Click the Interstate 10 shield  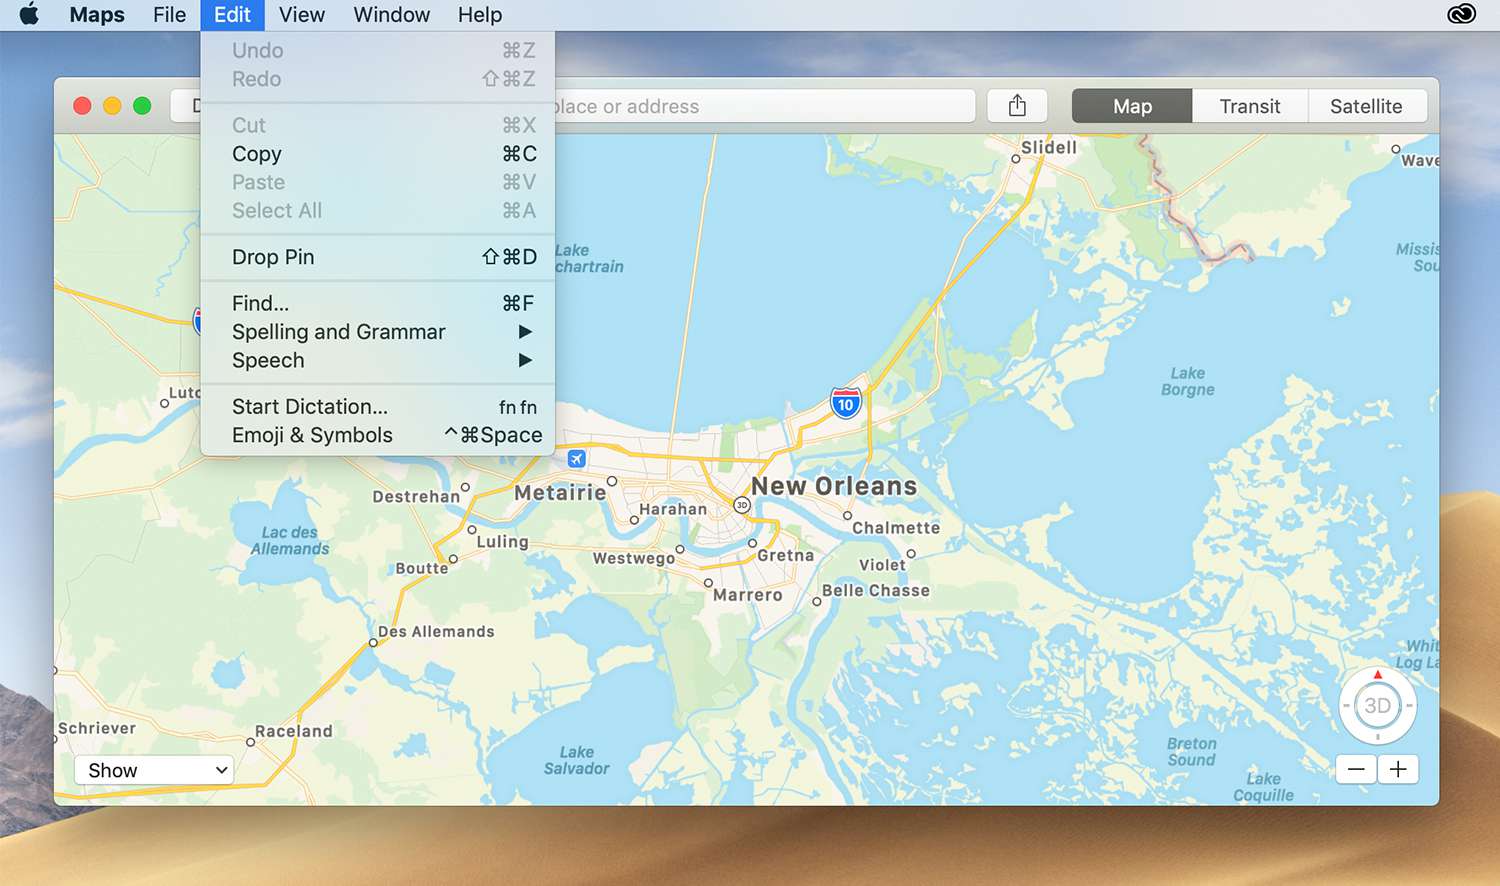click(846, 404)
